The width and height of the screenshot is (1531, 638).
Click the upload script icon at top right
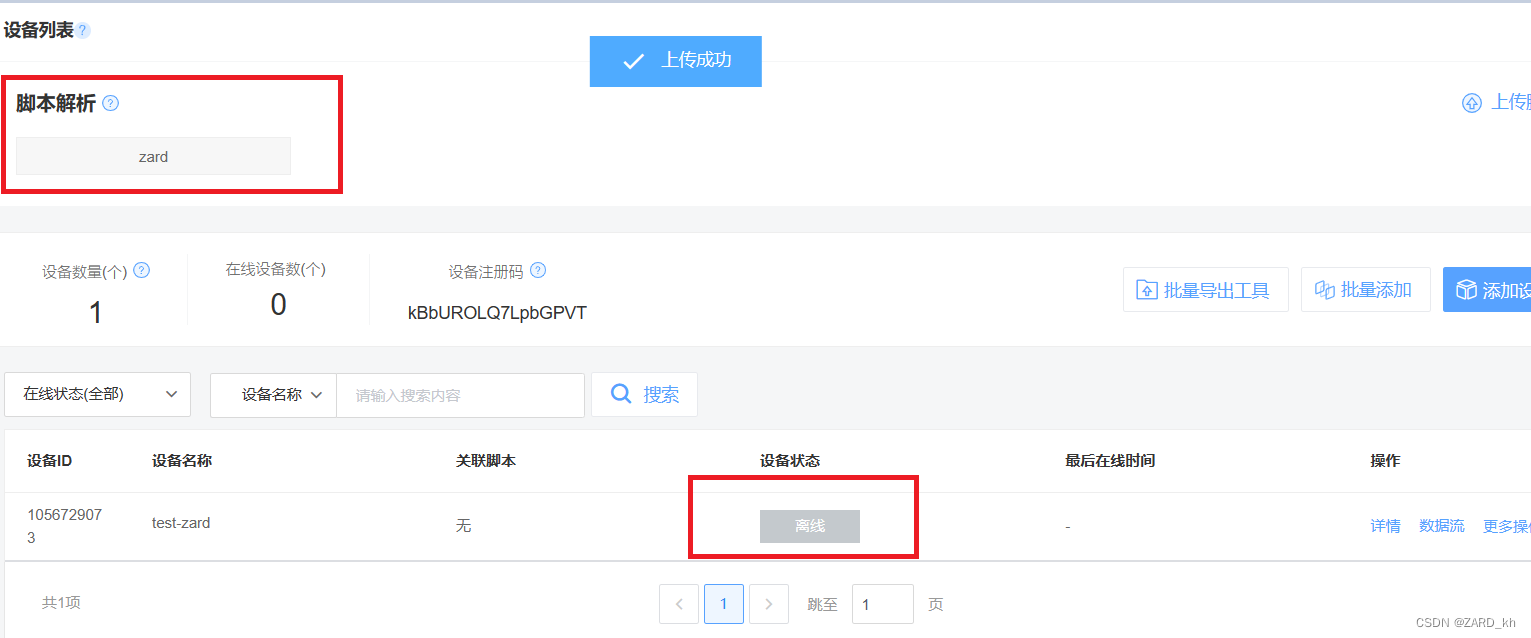pos(1472,103)
